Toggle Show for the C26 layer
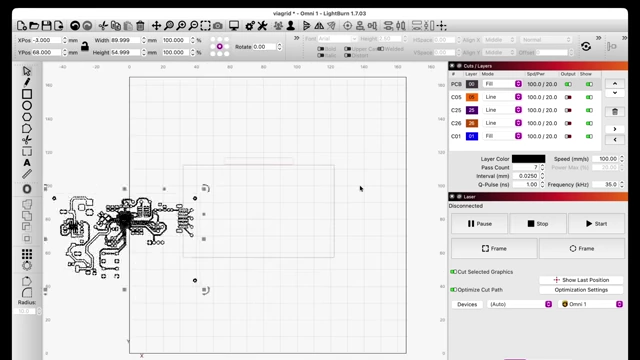 click(589, 123)
